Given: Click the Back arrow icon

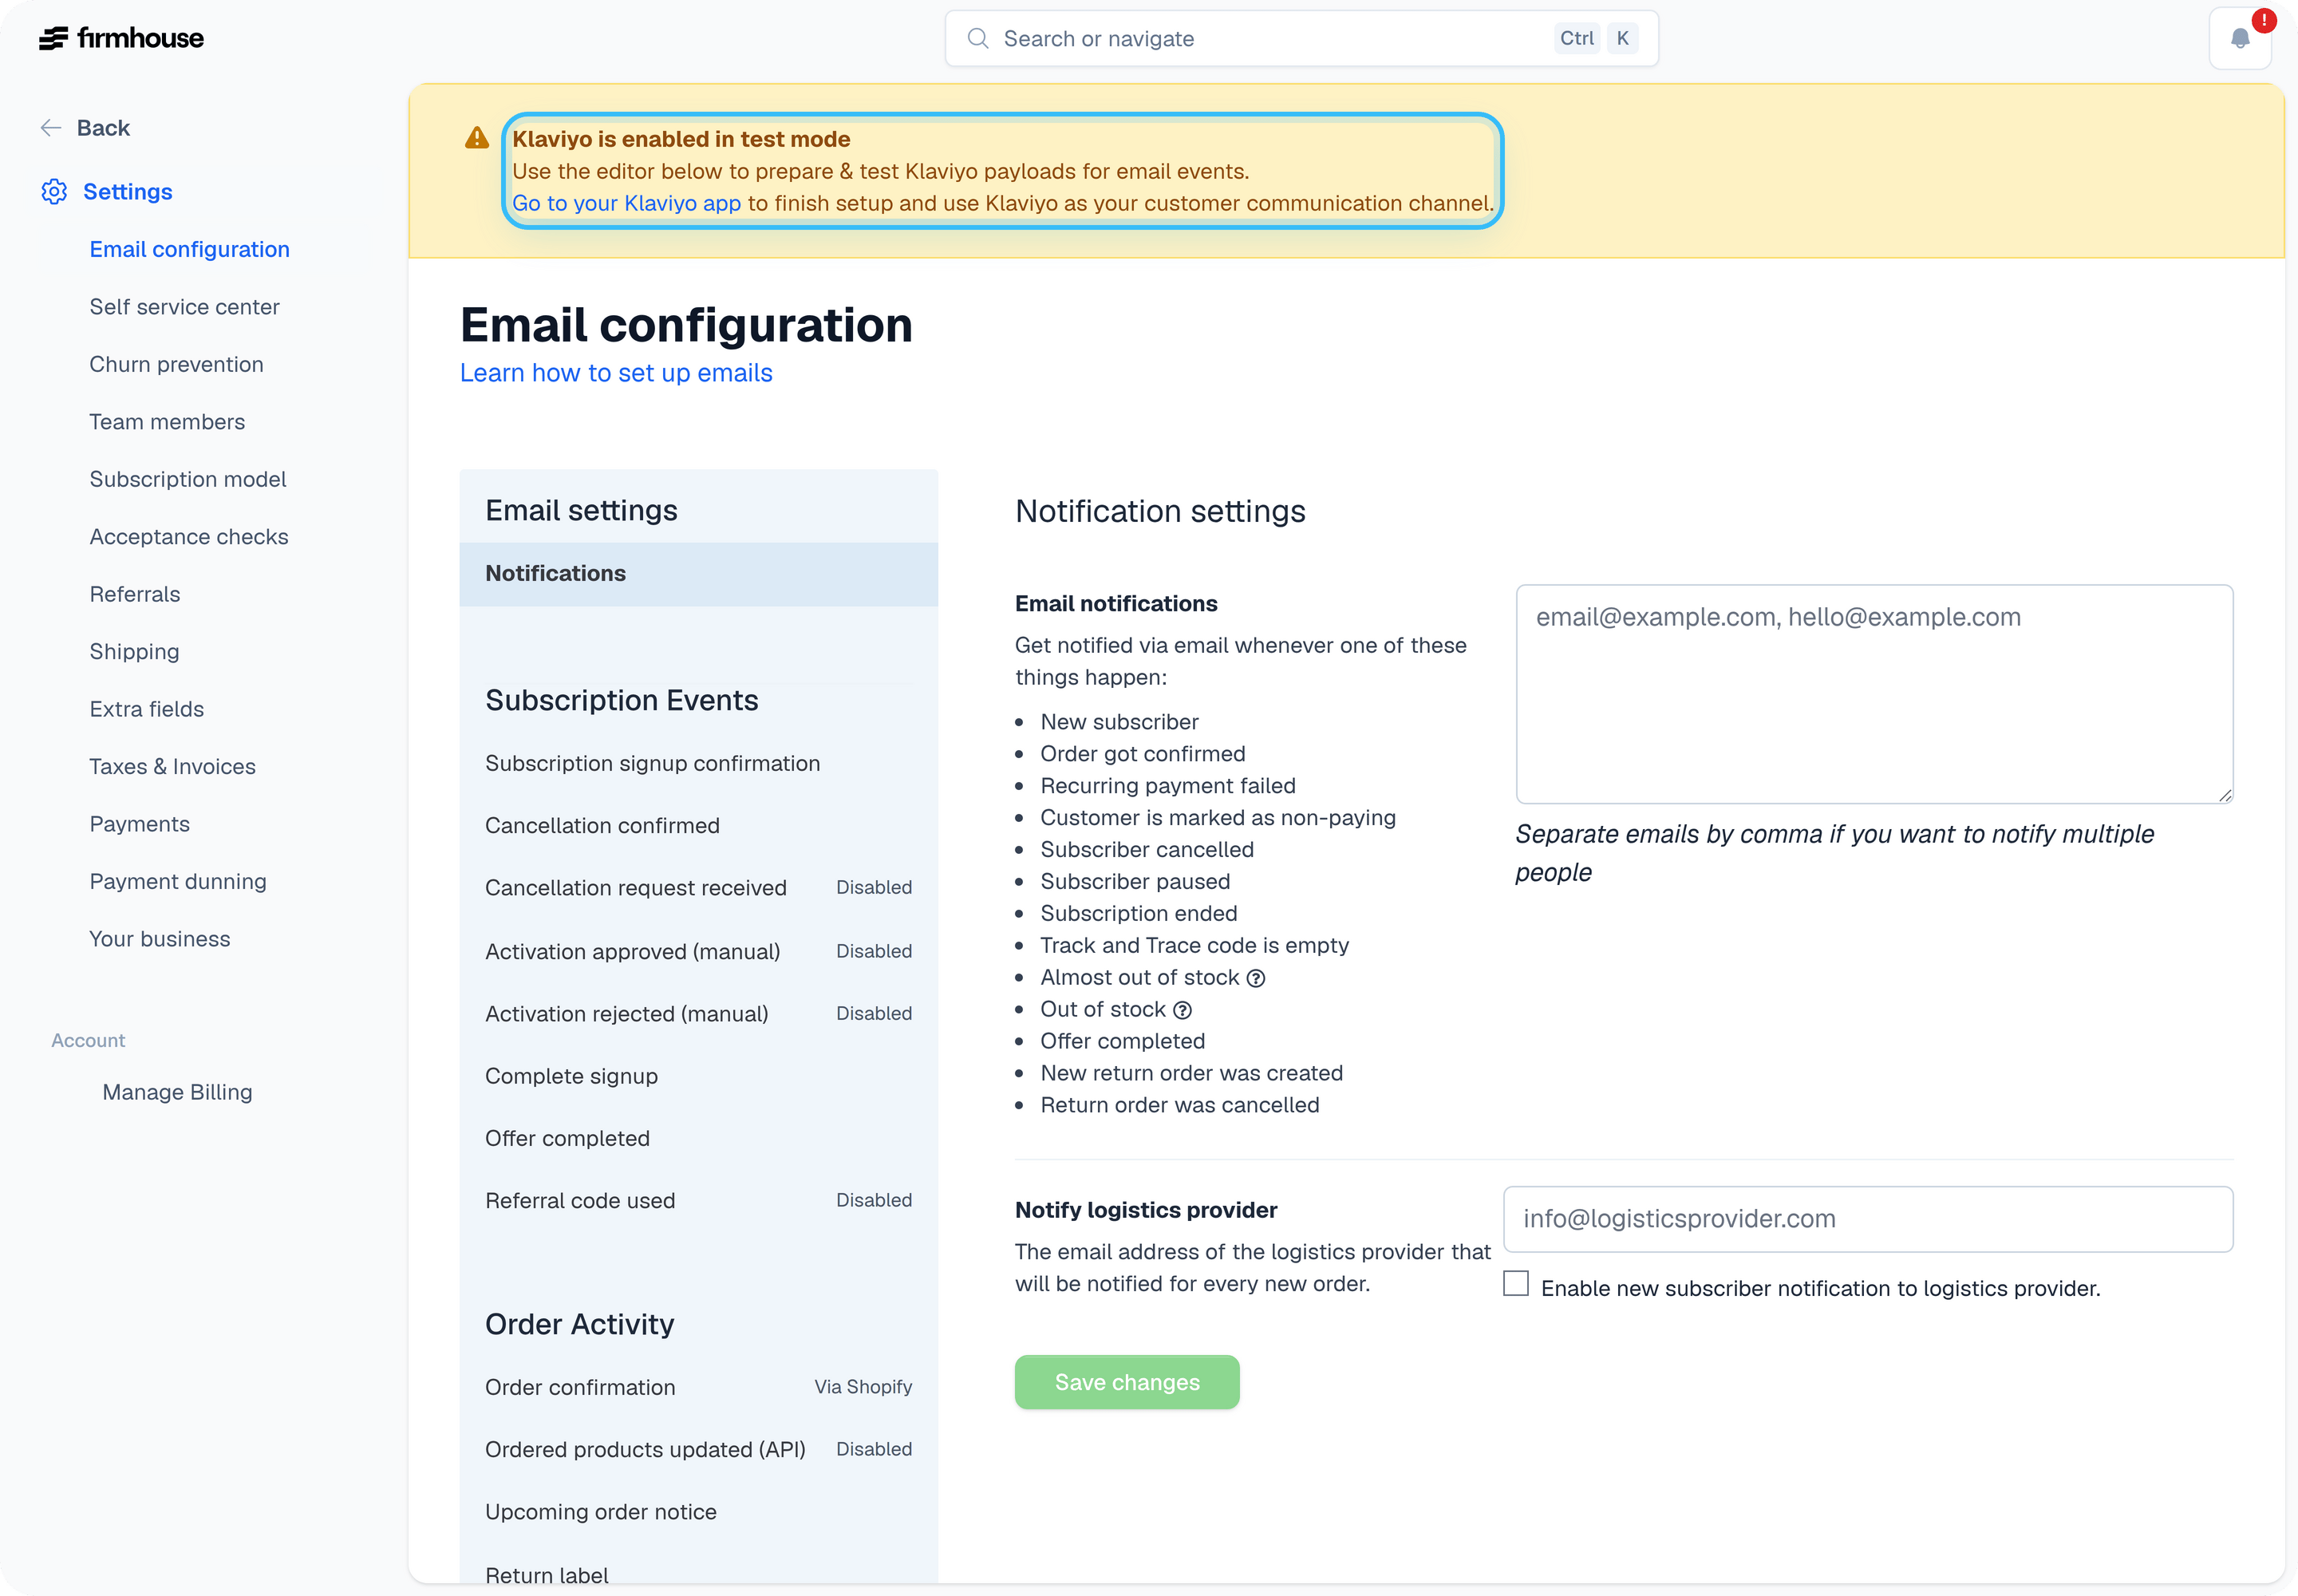Looking at the screenshot, I should tap(51, 128).
